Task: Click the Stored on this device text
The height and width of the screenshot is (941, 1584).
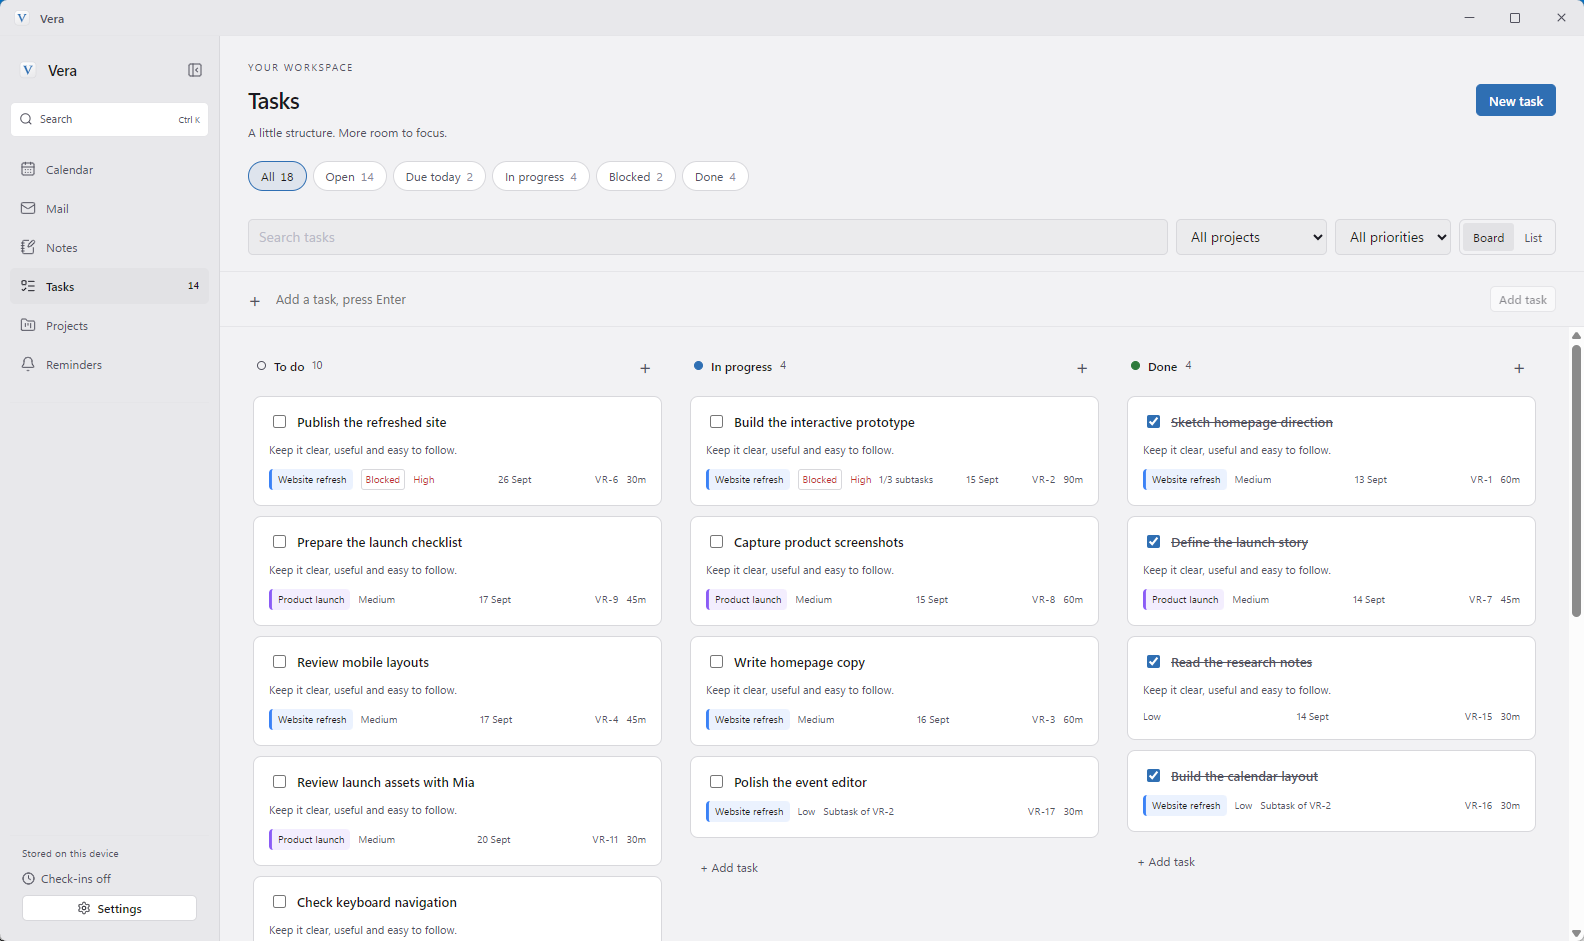Action: click(x=70, y=854)
